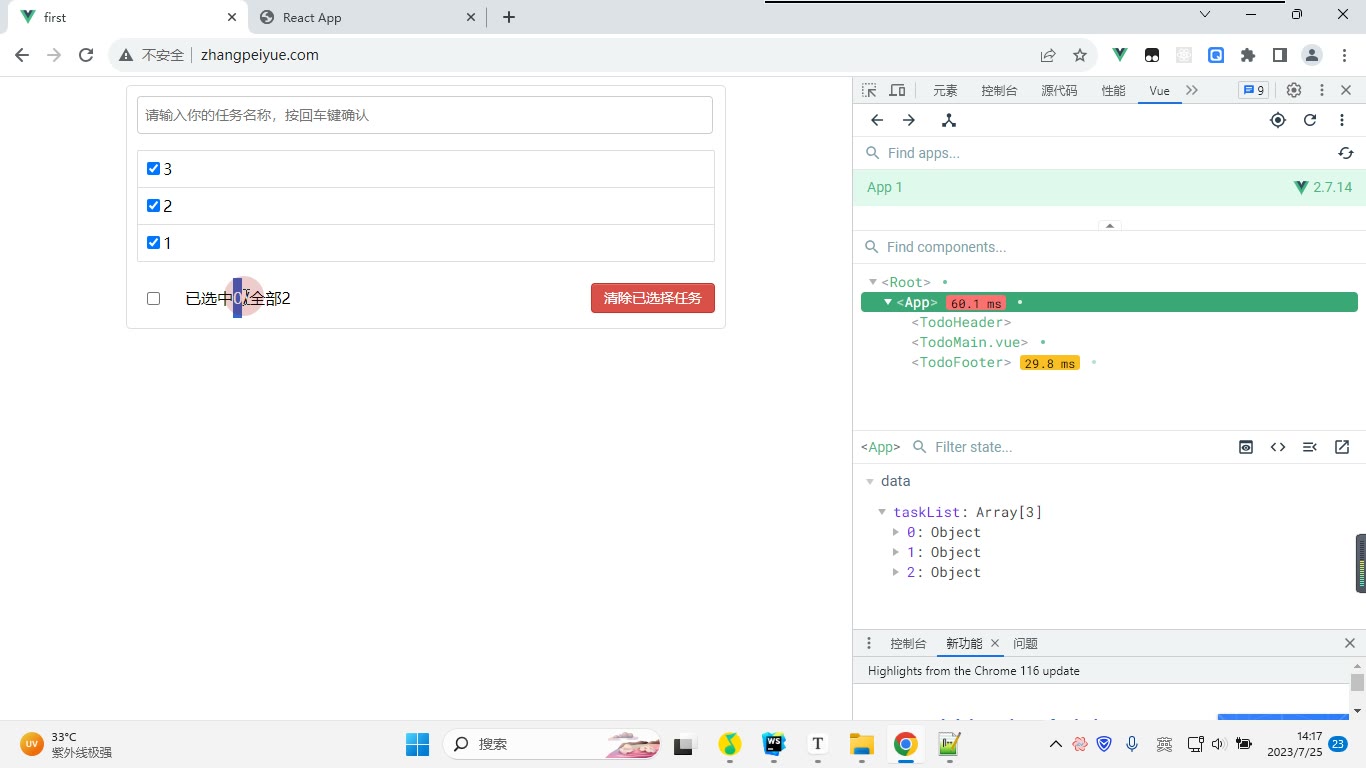The height and width of the screenshot is (768, 1366).
Task: Collapse the App node in the component tree
Action: pos(888,302)
